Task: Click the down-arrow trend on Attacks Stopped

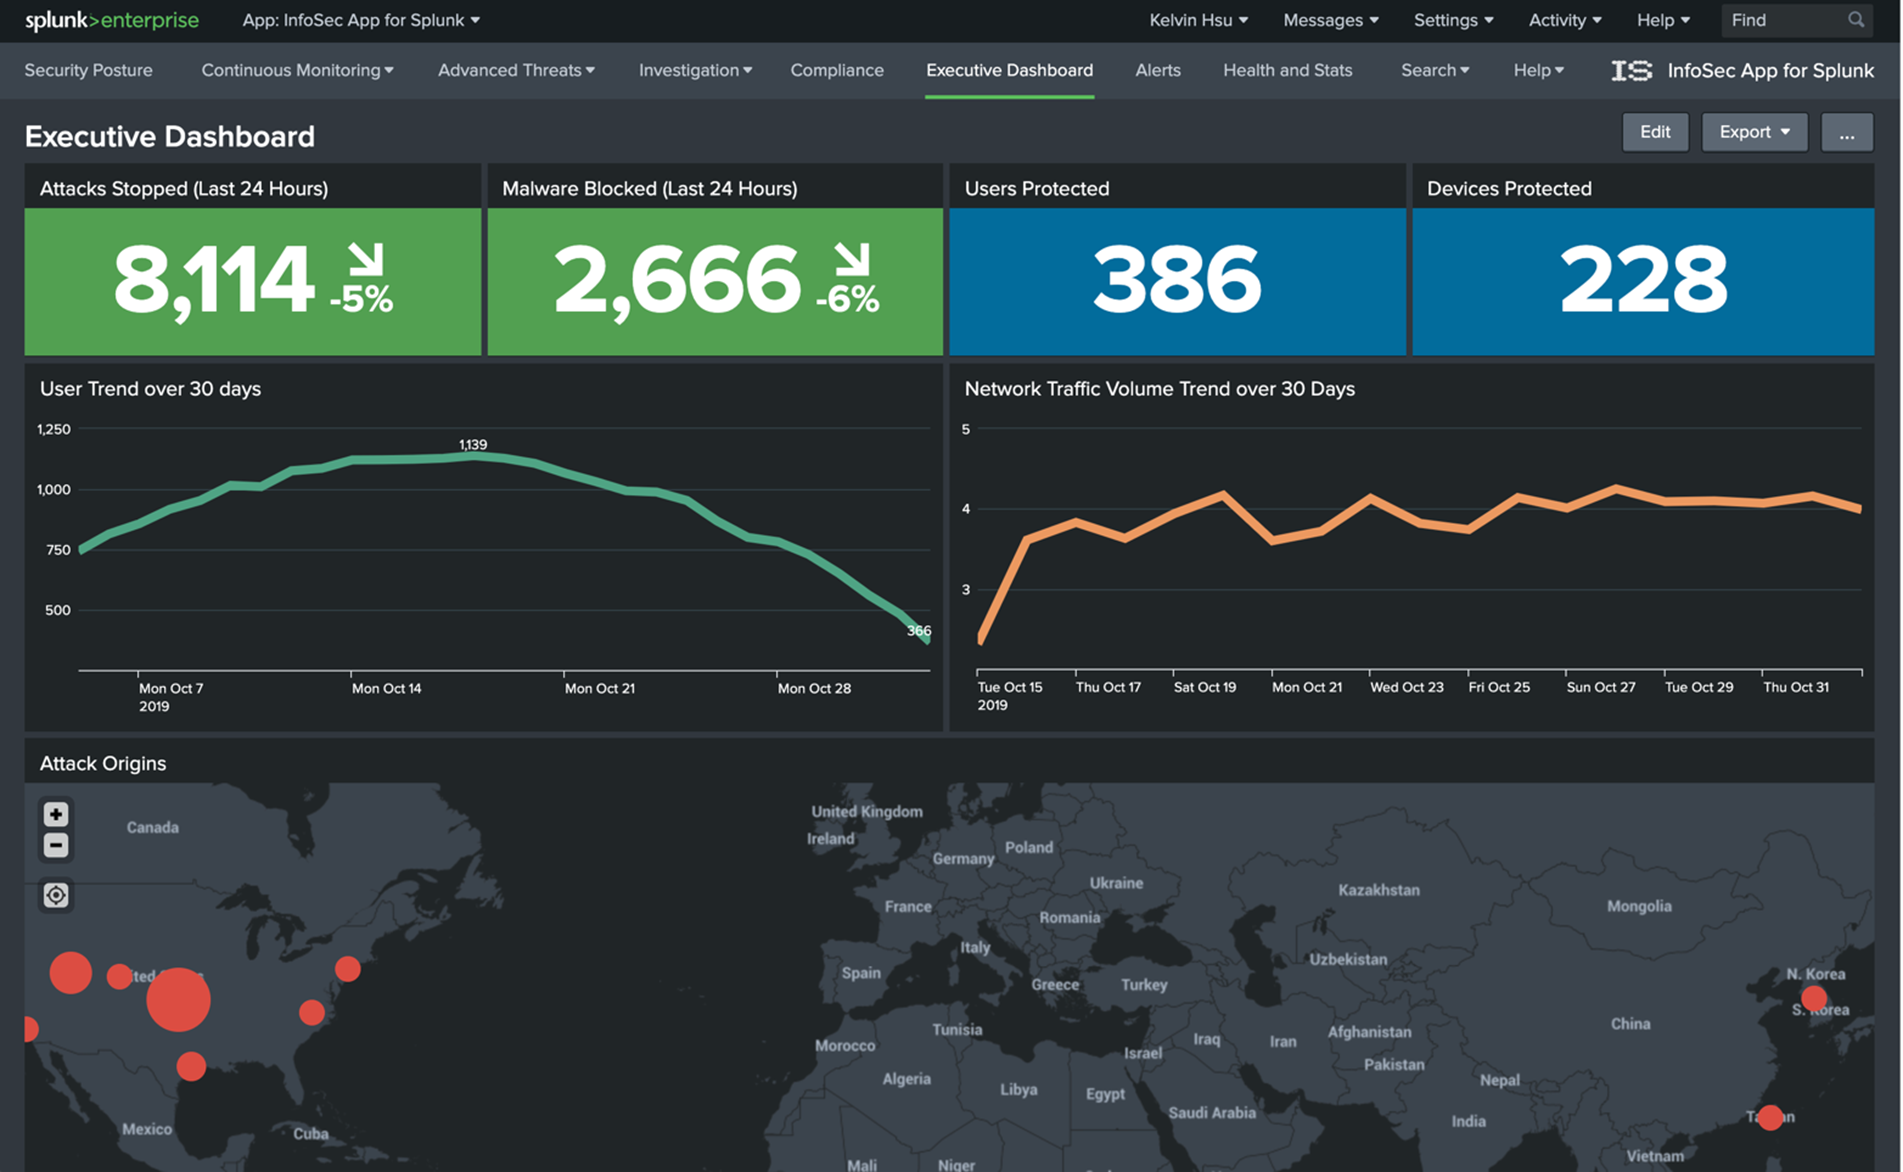Action: pos(366,258)
